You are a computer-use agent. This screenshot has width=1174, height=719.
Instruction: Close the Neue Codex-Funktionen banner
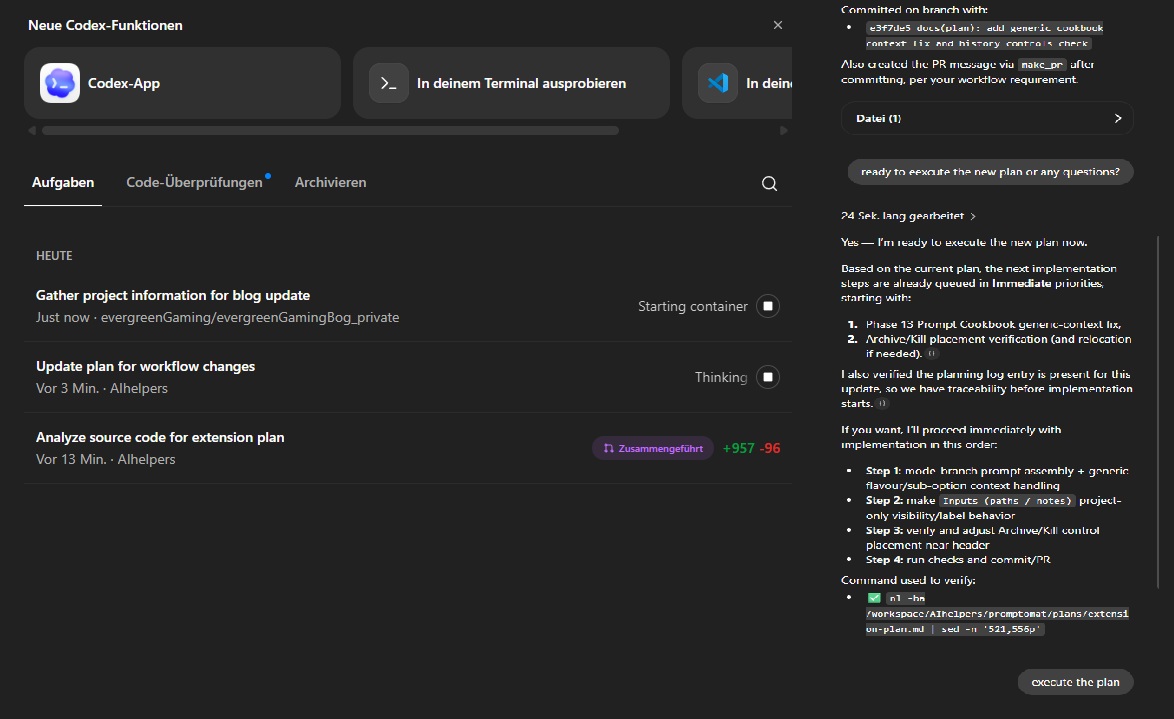tap(778, 25)
